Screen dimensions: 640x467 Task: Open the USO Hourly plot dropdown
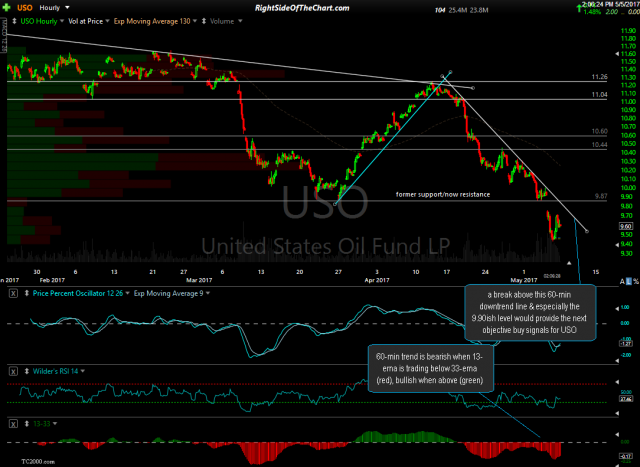pyautogui.click(x=62, y=21)
